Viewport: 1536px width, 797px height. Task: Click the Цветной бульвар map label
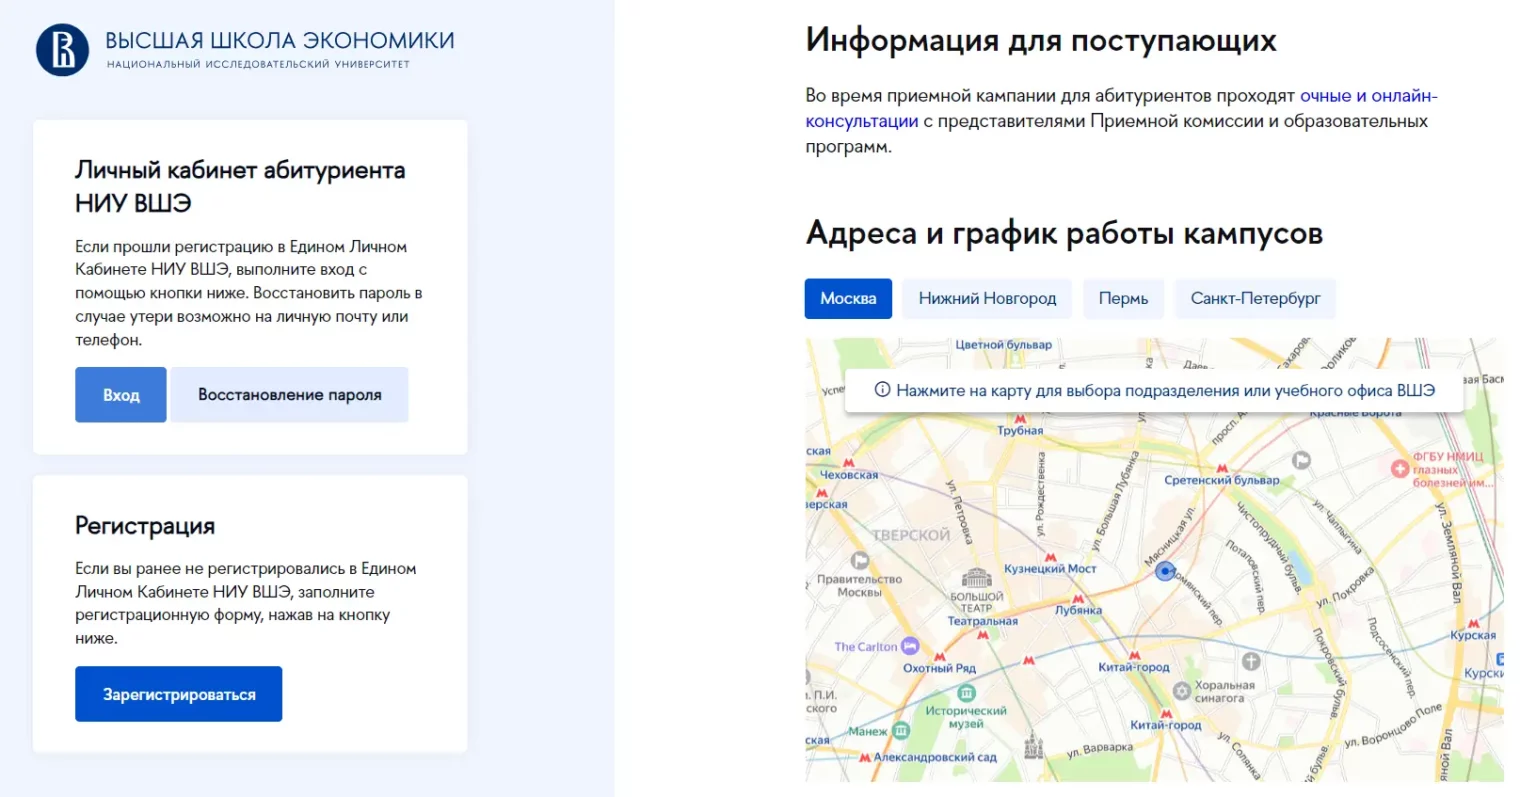pyautogui.click(x=1004, y=345)
